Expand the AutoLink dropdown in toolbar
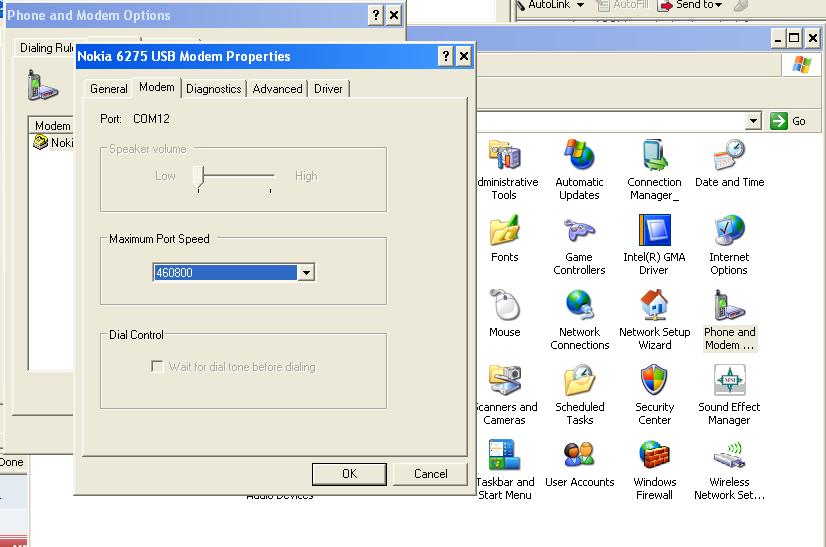 pyautogui.click(x=580, y=5)
